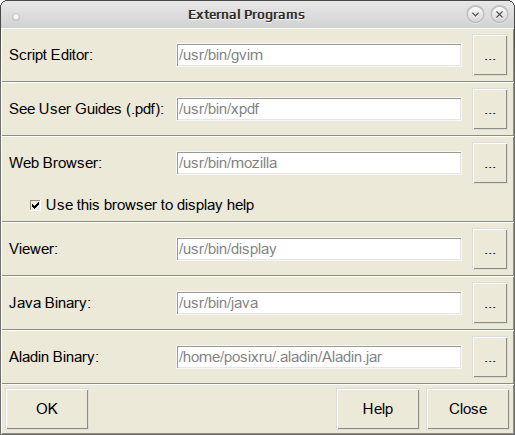Click the Web Browser path field
Viewport: 515px width, 435px height.
click(319, 163)
